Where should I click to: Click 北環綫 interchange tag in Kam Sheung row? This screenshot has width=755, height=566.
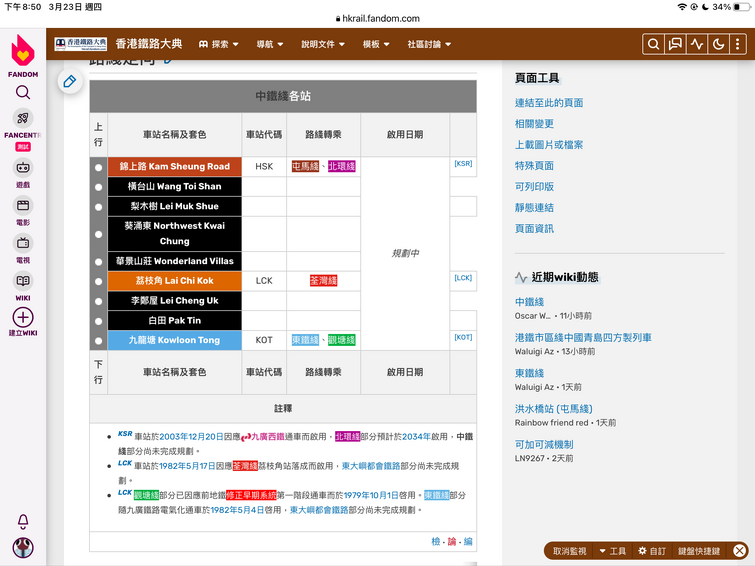coord(341,167)
